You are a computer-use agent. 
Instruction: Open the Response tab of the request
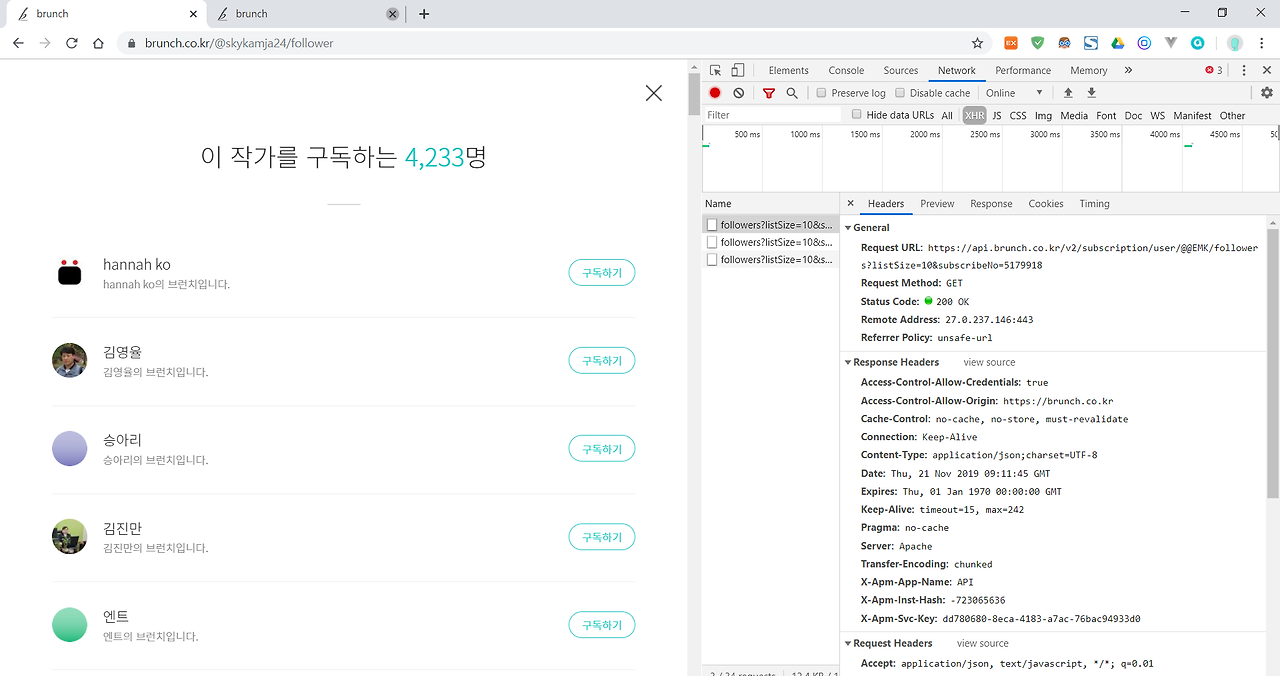click(991, 203)
